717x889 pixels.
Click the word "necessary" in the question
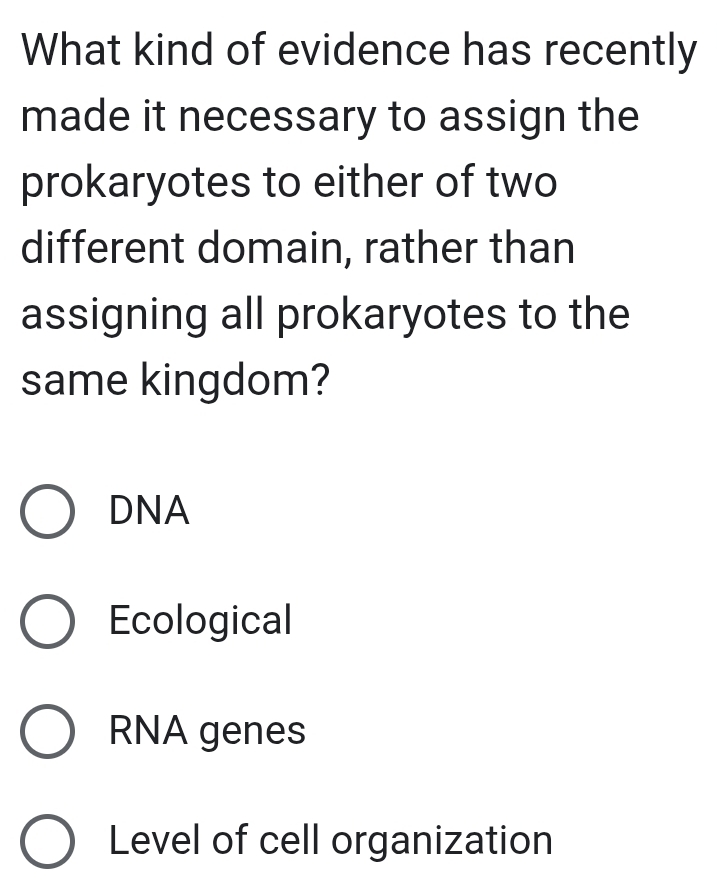coord(294,117)
